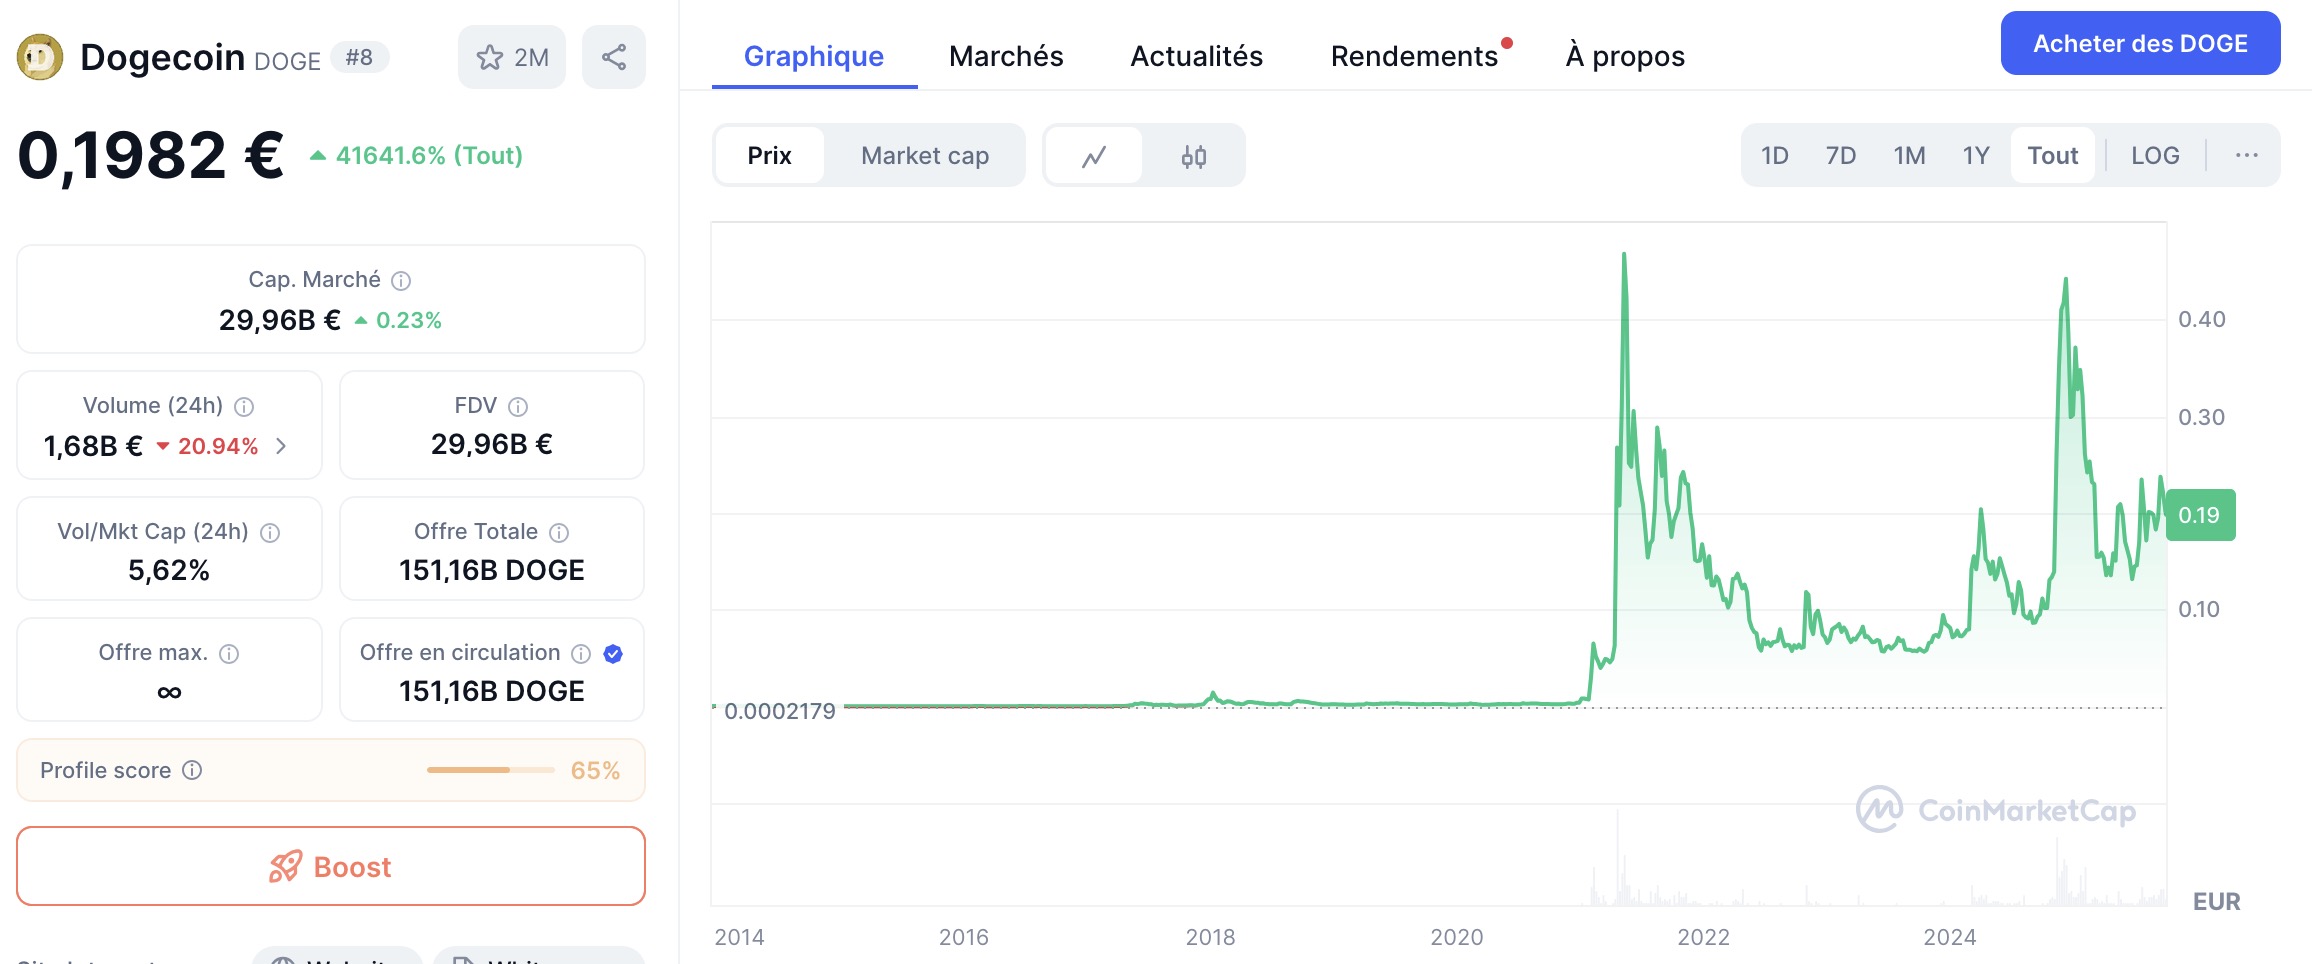Open the Marchés tab

tap(1005, 57)
